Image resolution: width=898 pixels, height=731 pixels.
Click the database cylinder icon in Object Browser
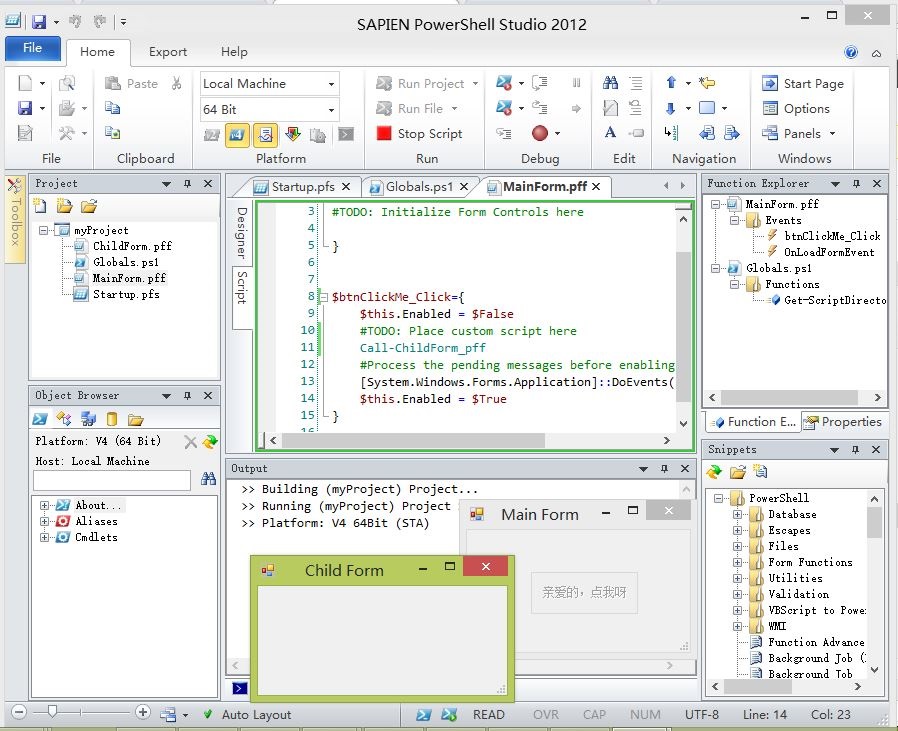112,419
